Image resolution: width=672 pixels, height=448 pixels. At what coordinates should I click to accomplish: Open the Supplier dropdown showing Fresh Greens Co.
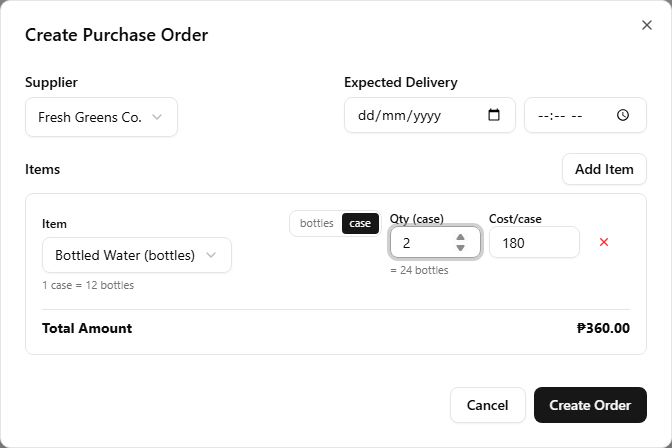[x=101, y=117]
